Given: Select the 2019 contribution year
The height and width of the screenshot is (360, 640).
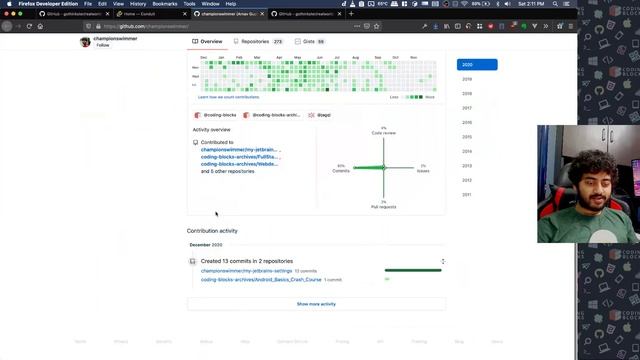Looking at the screenshot, I should pyautogui.click(x=467, y=79).
